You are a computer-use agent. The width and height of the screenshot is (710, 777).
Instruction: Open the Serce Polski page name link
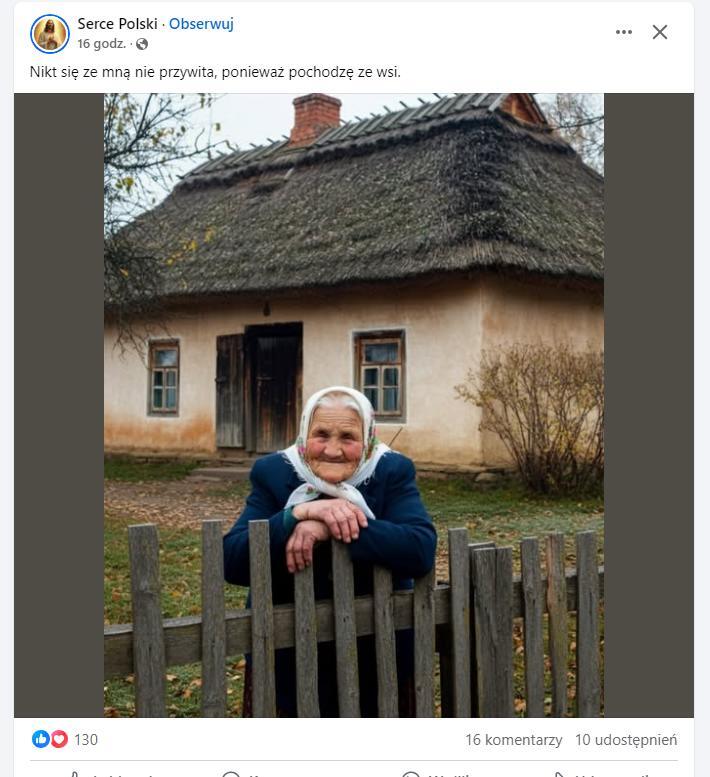point(117,24)
